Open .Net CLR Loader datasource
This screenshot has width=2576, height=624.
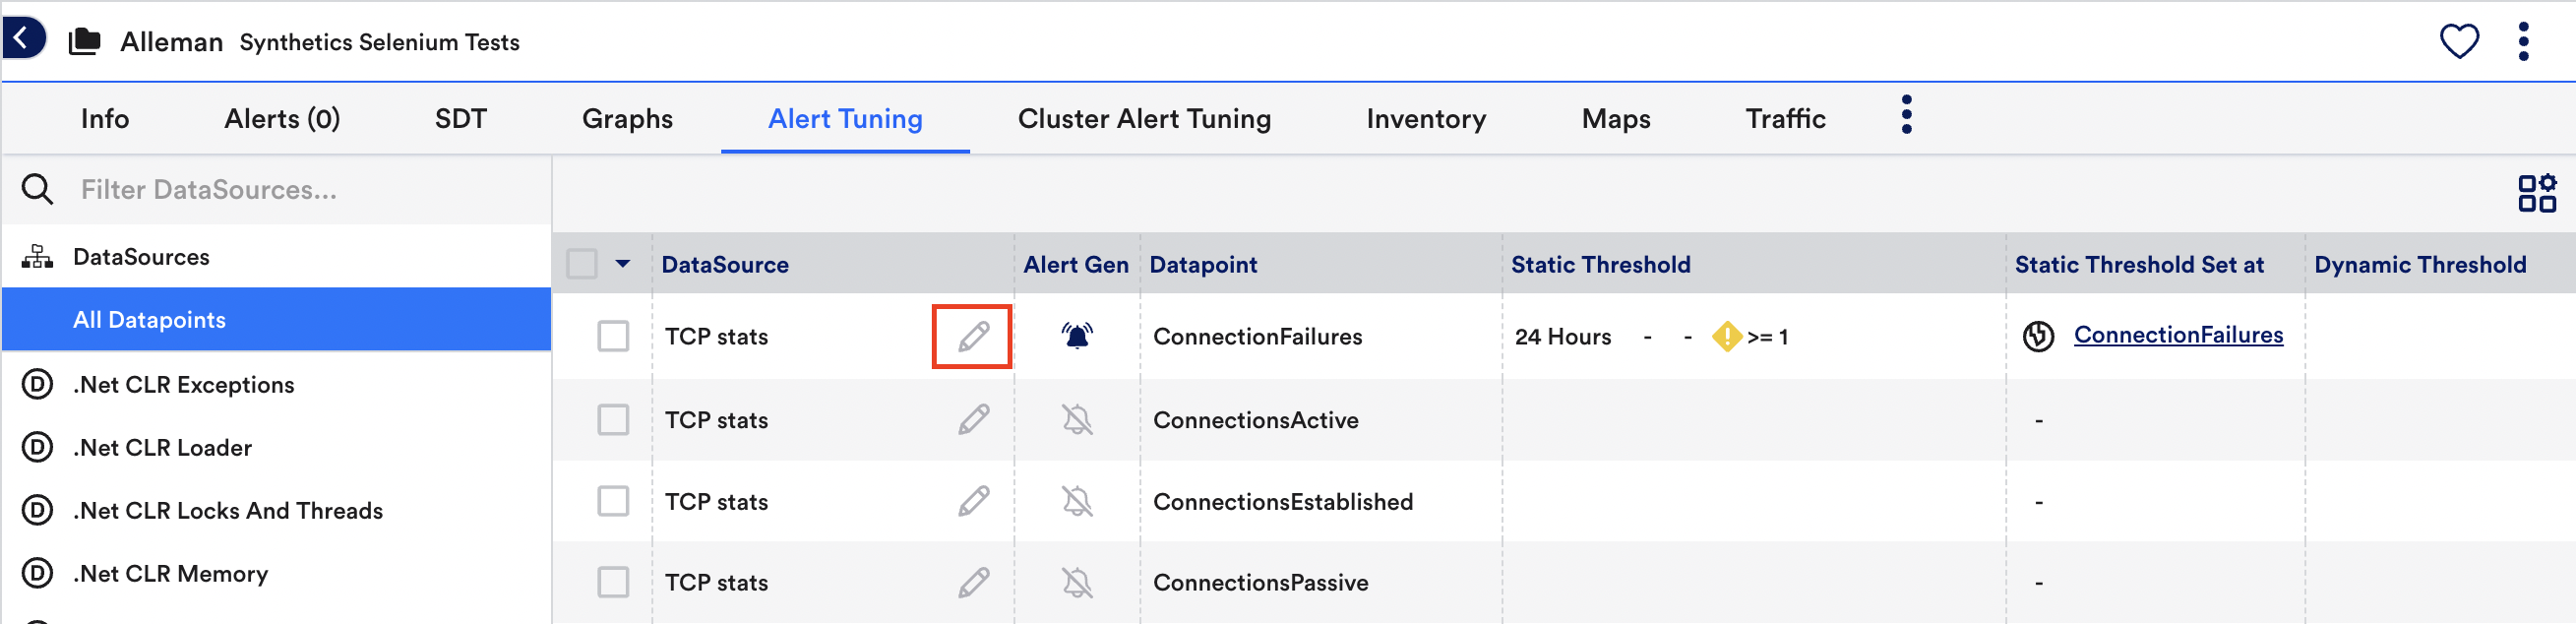[162, 447]
